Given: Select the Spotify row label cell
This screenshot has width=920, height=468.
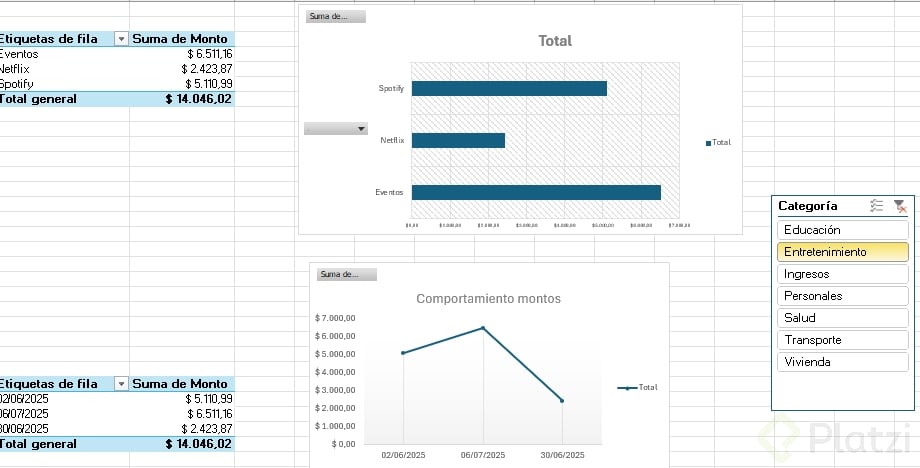Looking at the screenshot, I should coord(65,84).
